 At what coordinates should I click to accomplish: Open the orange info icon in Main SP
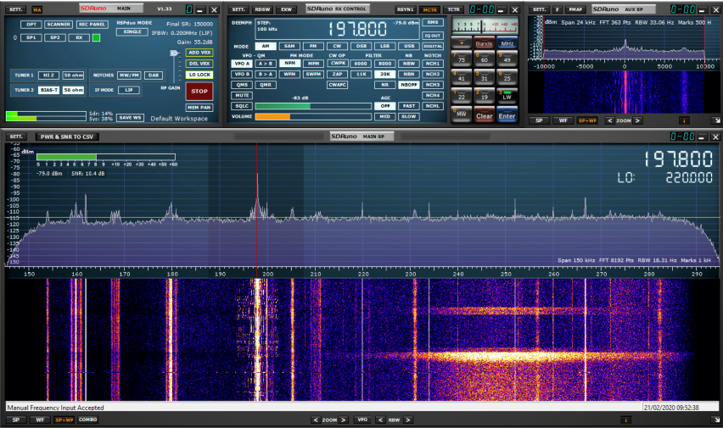626,420
